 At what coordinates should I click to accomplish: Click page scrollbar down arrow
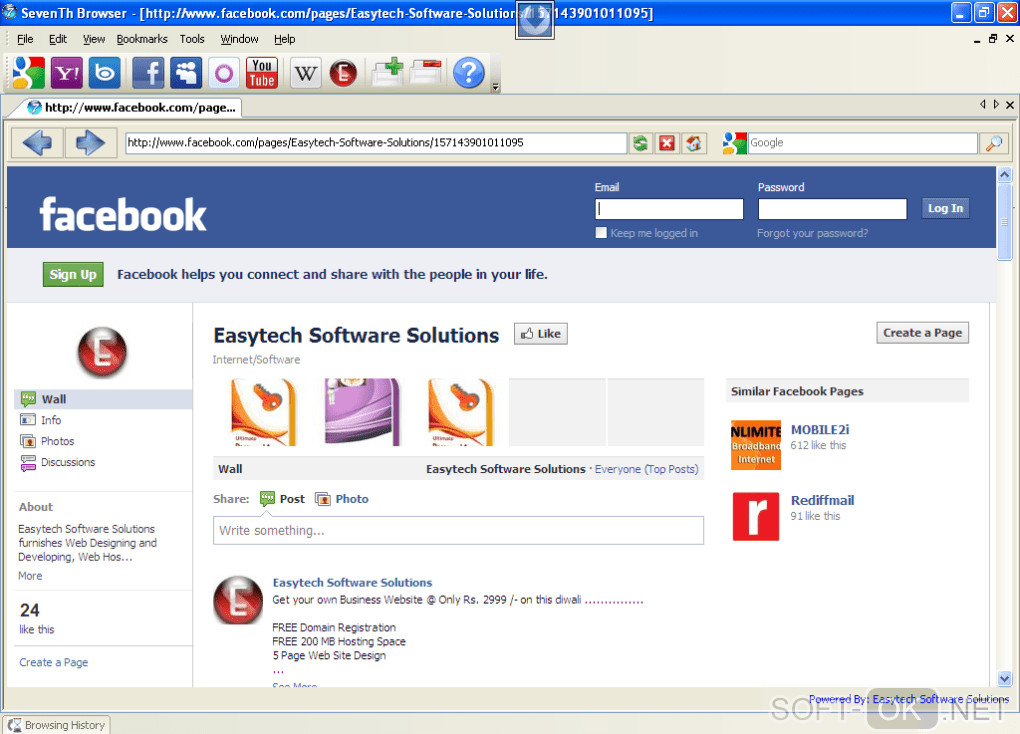point(1004,679)
